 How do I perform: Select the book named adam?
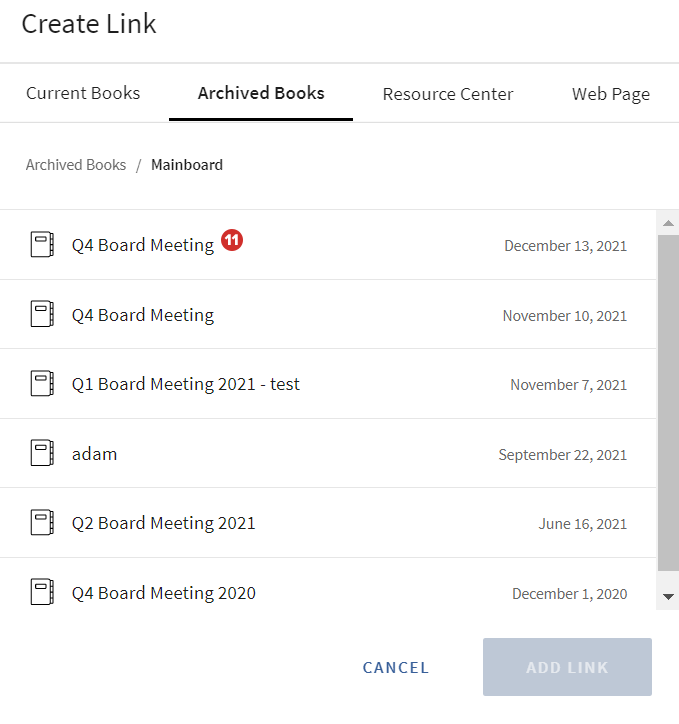[95, 454]
